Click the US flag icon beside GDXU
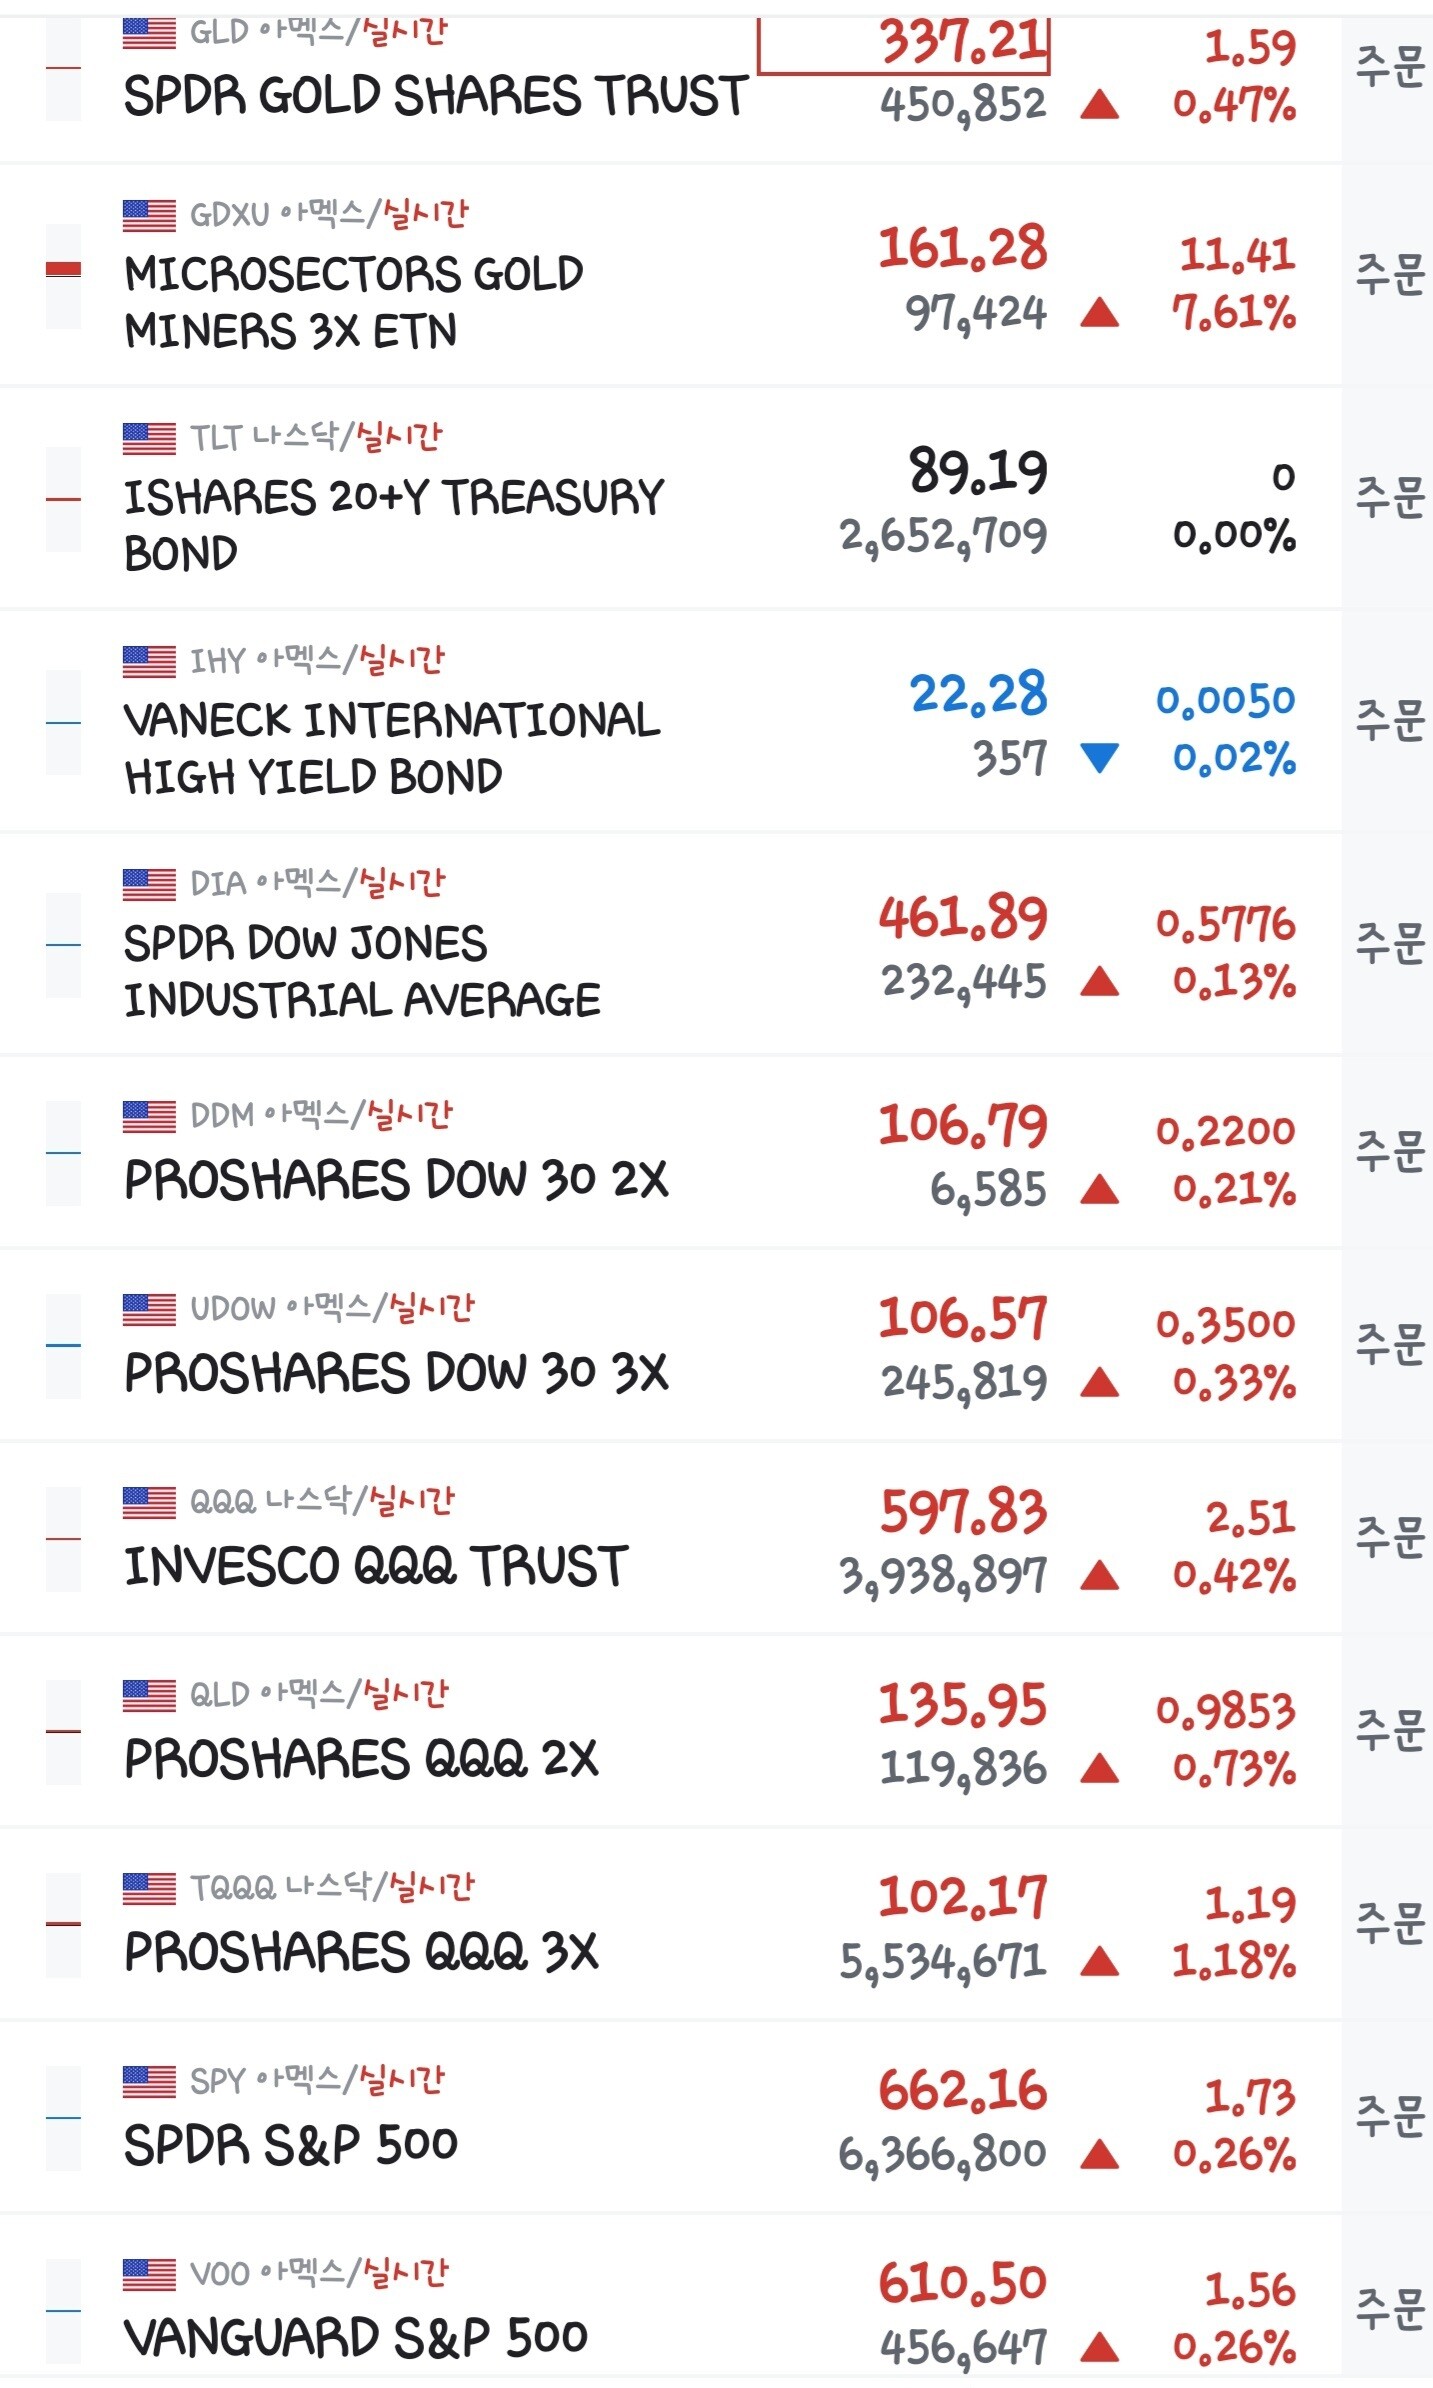Image resolution: width=1433 pixels, height=2388 pixels. [149, 216]
